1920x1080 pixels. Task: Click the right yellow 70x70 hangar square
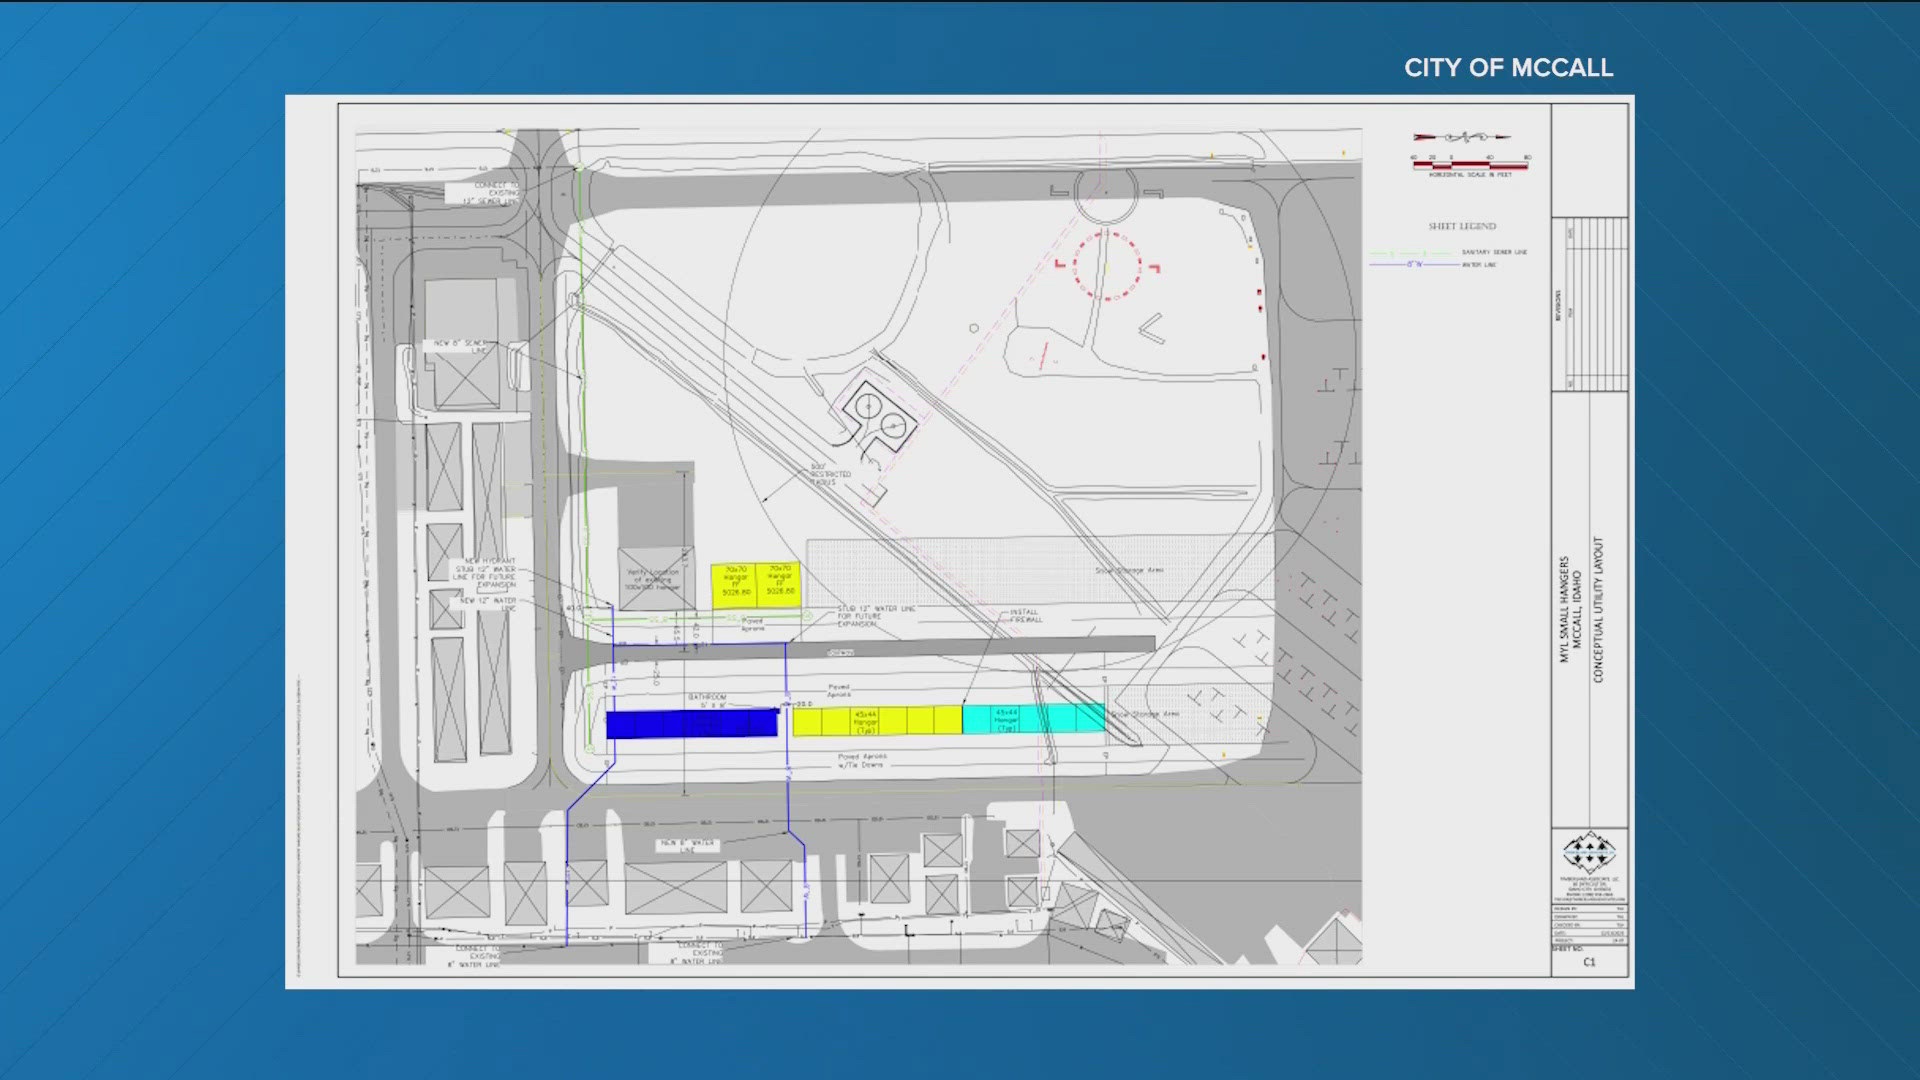pyautogui.click(x=779, y=585)
